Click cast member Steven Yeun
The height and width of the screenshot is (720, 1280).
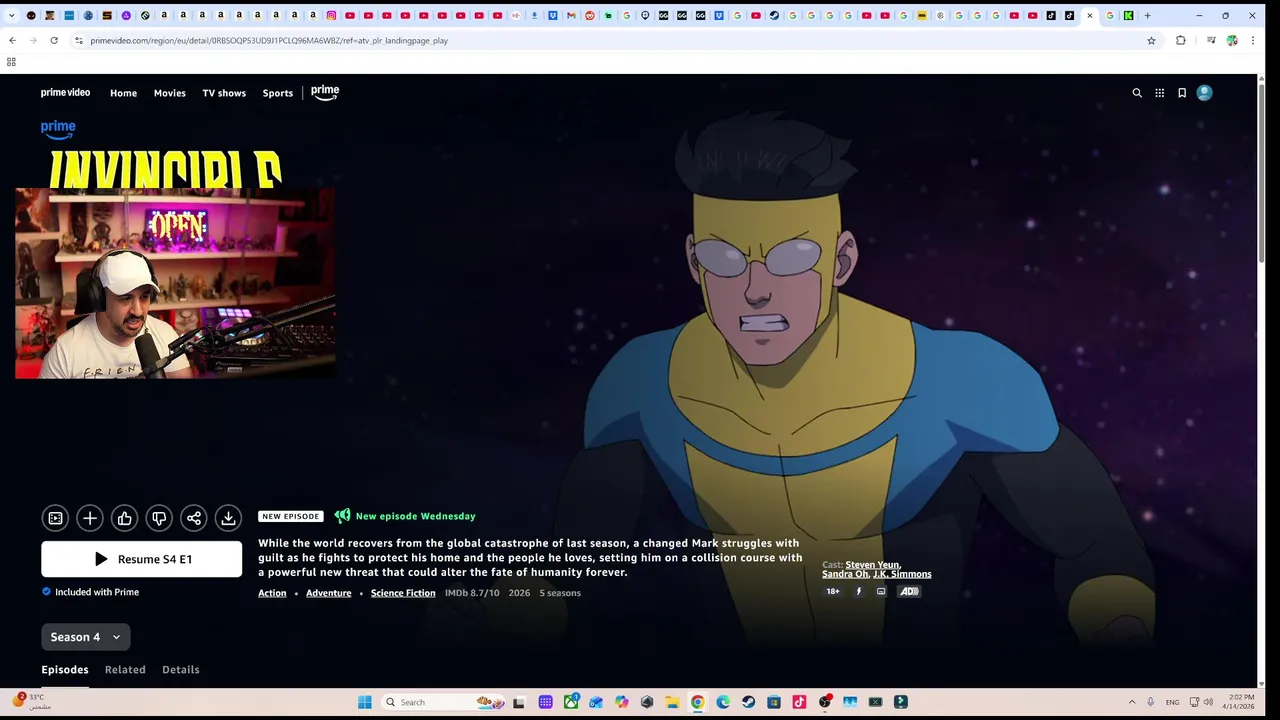coord(873,565)
